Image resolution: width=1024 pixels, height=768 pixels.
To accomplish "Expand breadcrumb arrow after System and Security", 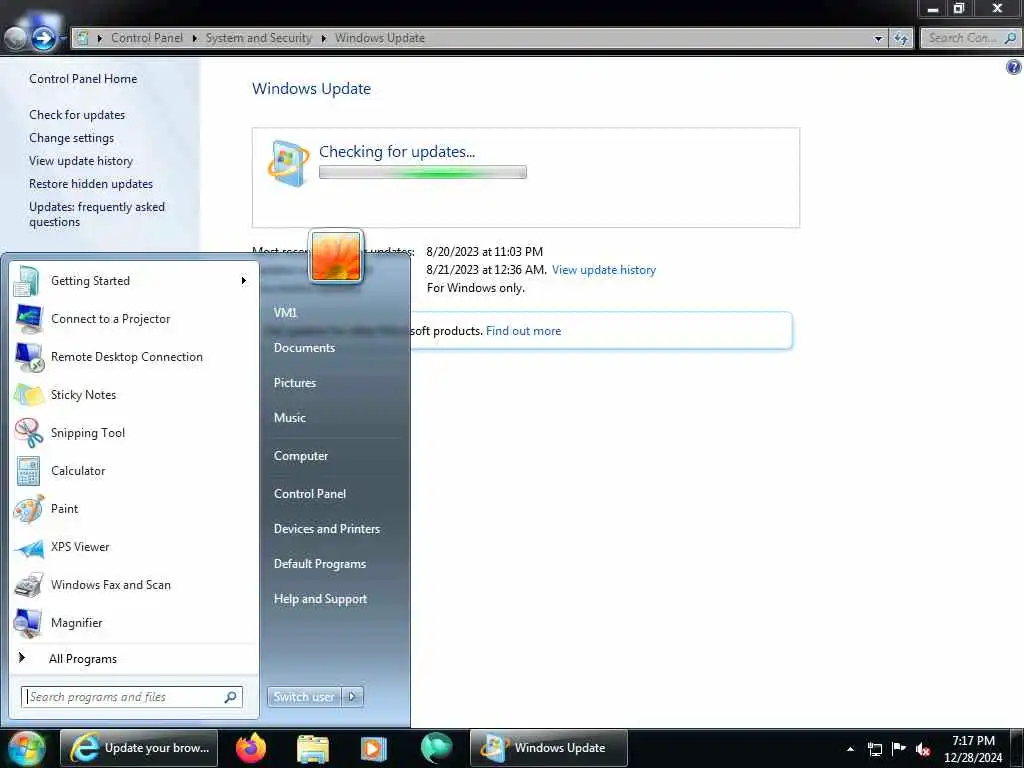I will [x=323, y=38].
